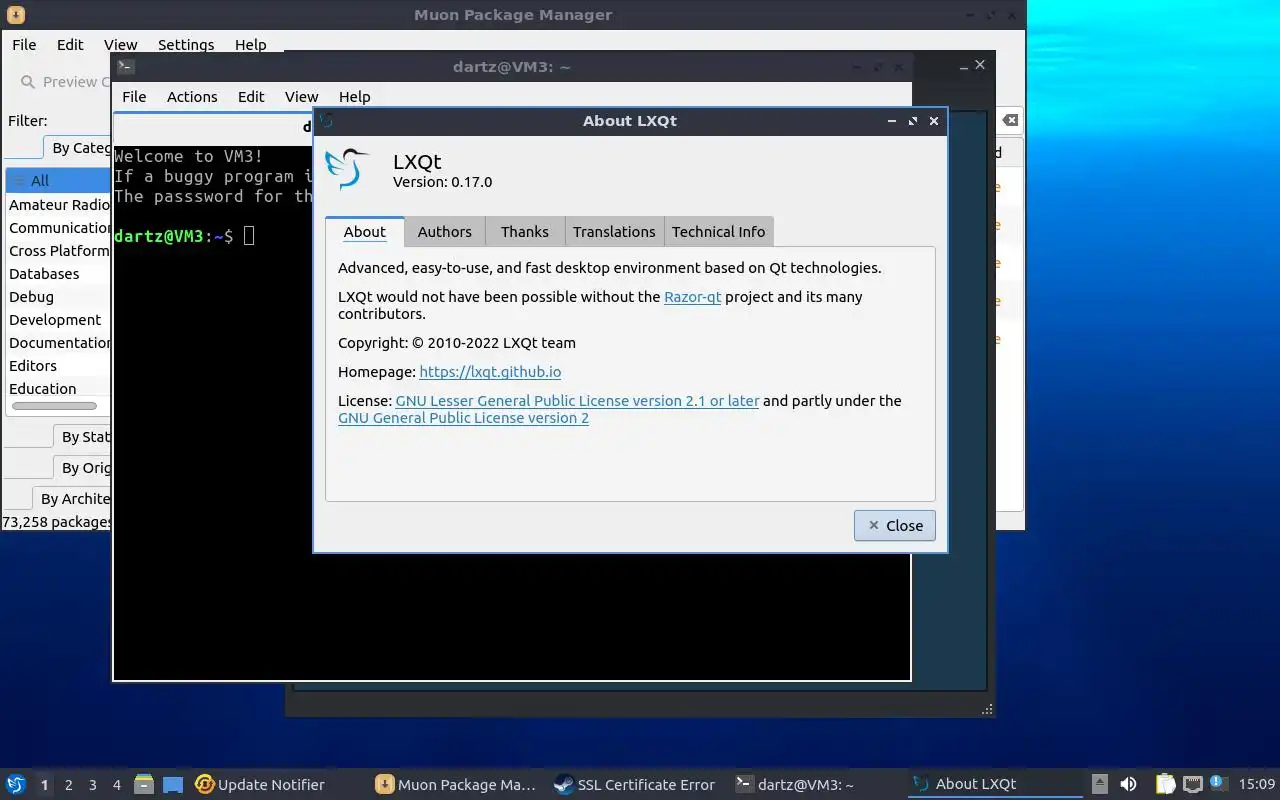Select the All category in Muon
The height and width of the screenshot is (800, 1280).
click(x=59, y=181)
